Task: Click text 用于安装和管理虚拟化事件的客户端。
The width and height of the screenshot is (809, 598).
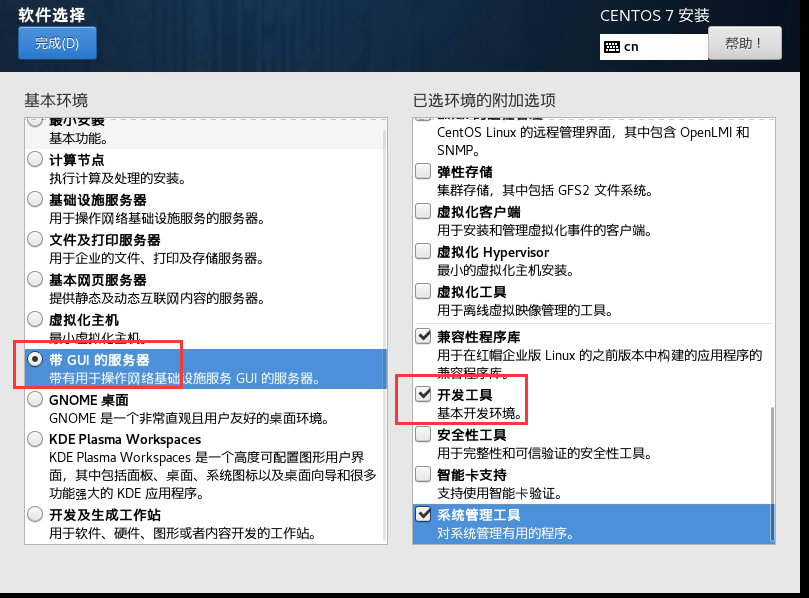Action: pyautogui.click(x=544, y=231)
